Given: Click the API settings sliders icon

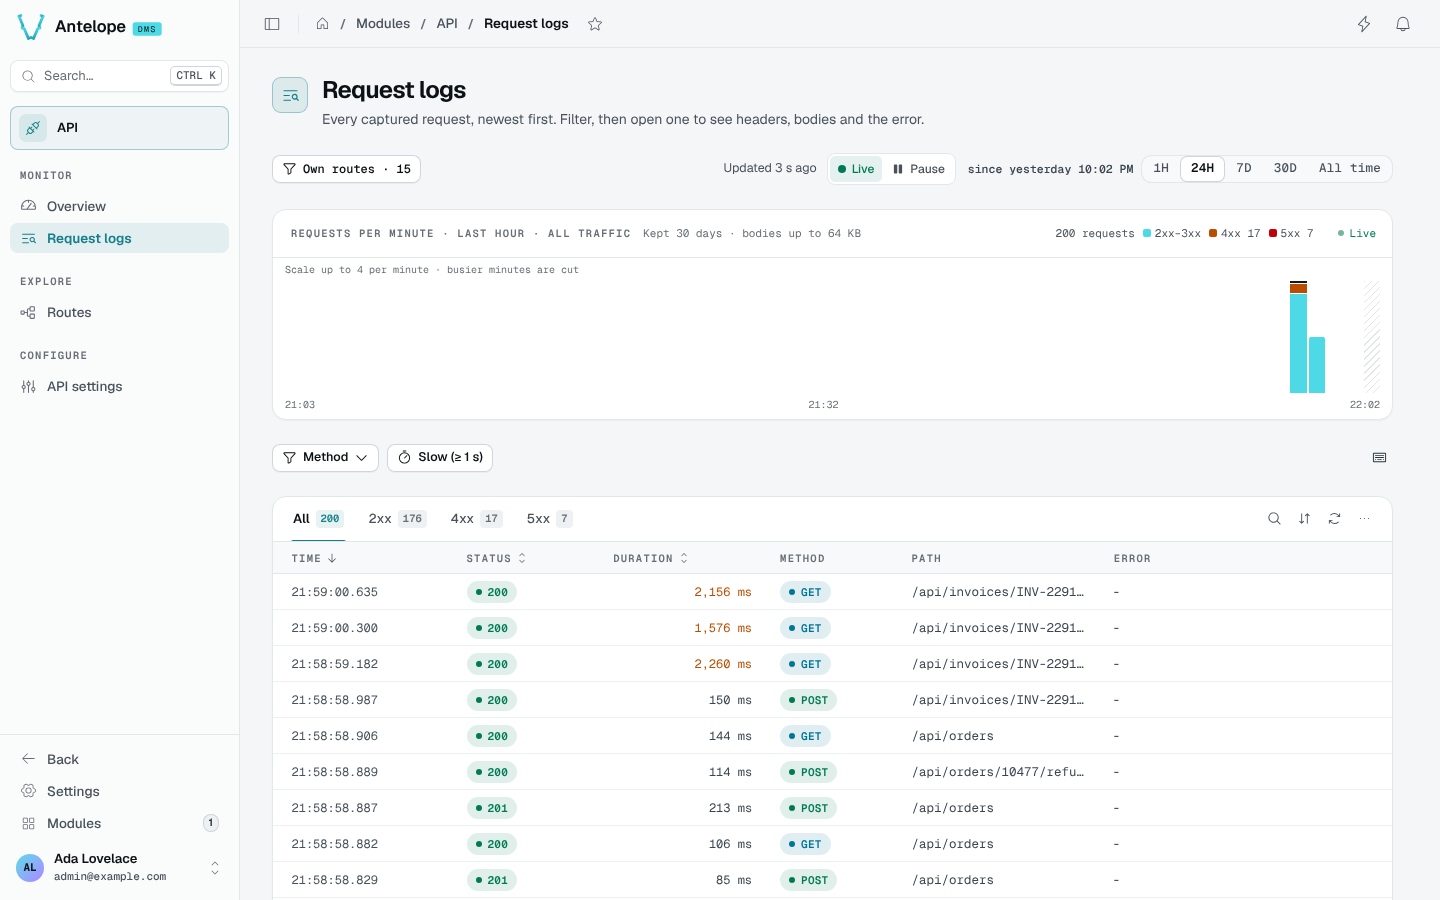Looking at the screenshot, I should [28, 387].
